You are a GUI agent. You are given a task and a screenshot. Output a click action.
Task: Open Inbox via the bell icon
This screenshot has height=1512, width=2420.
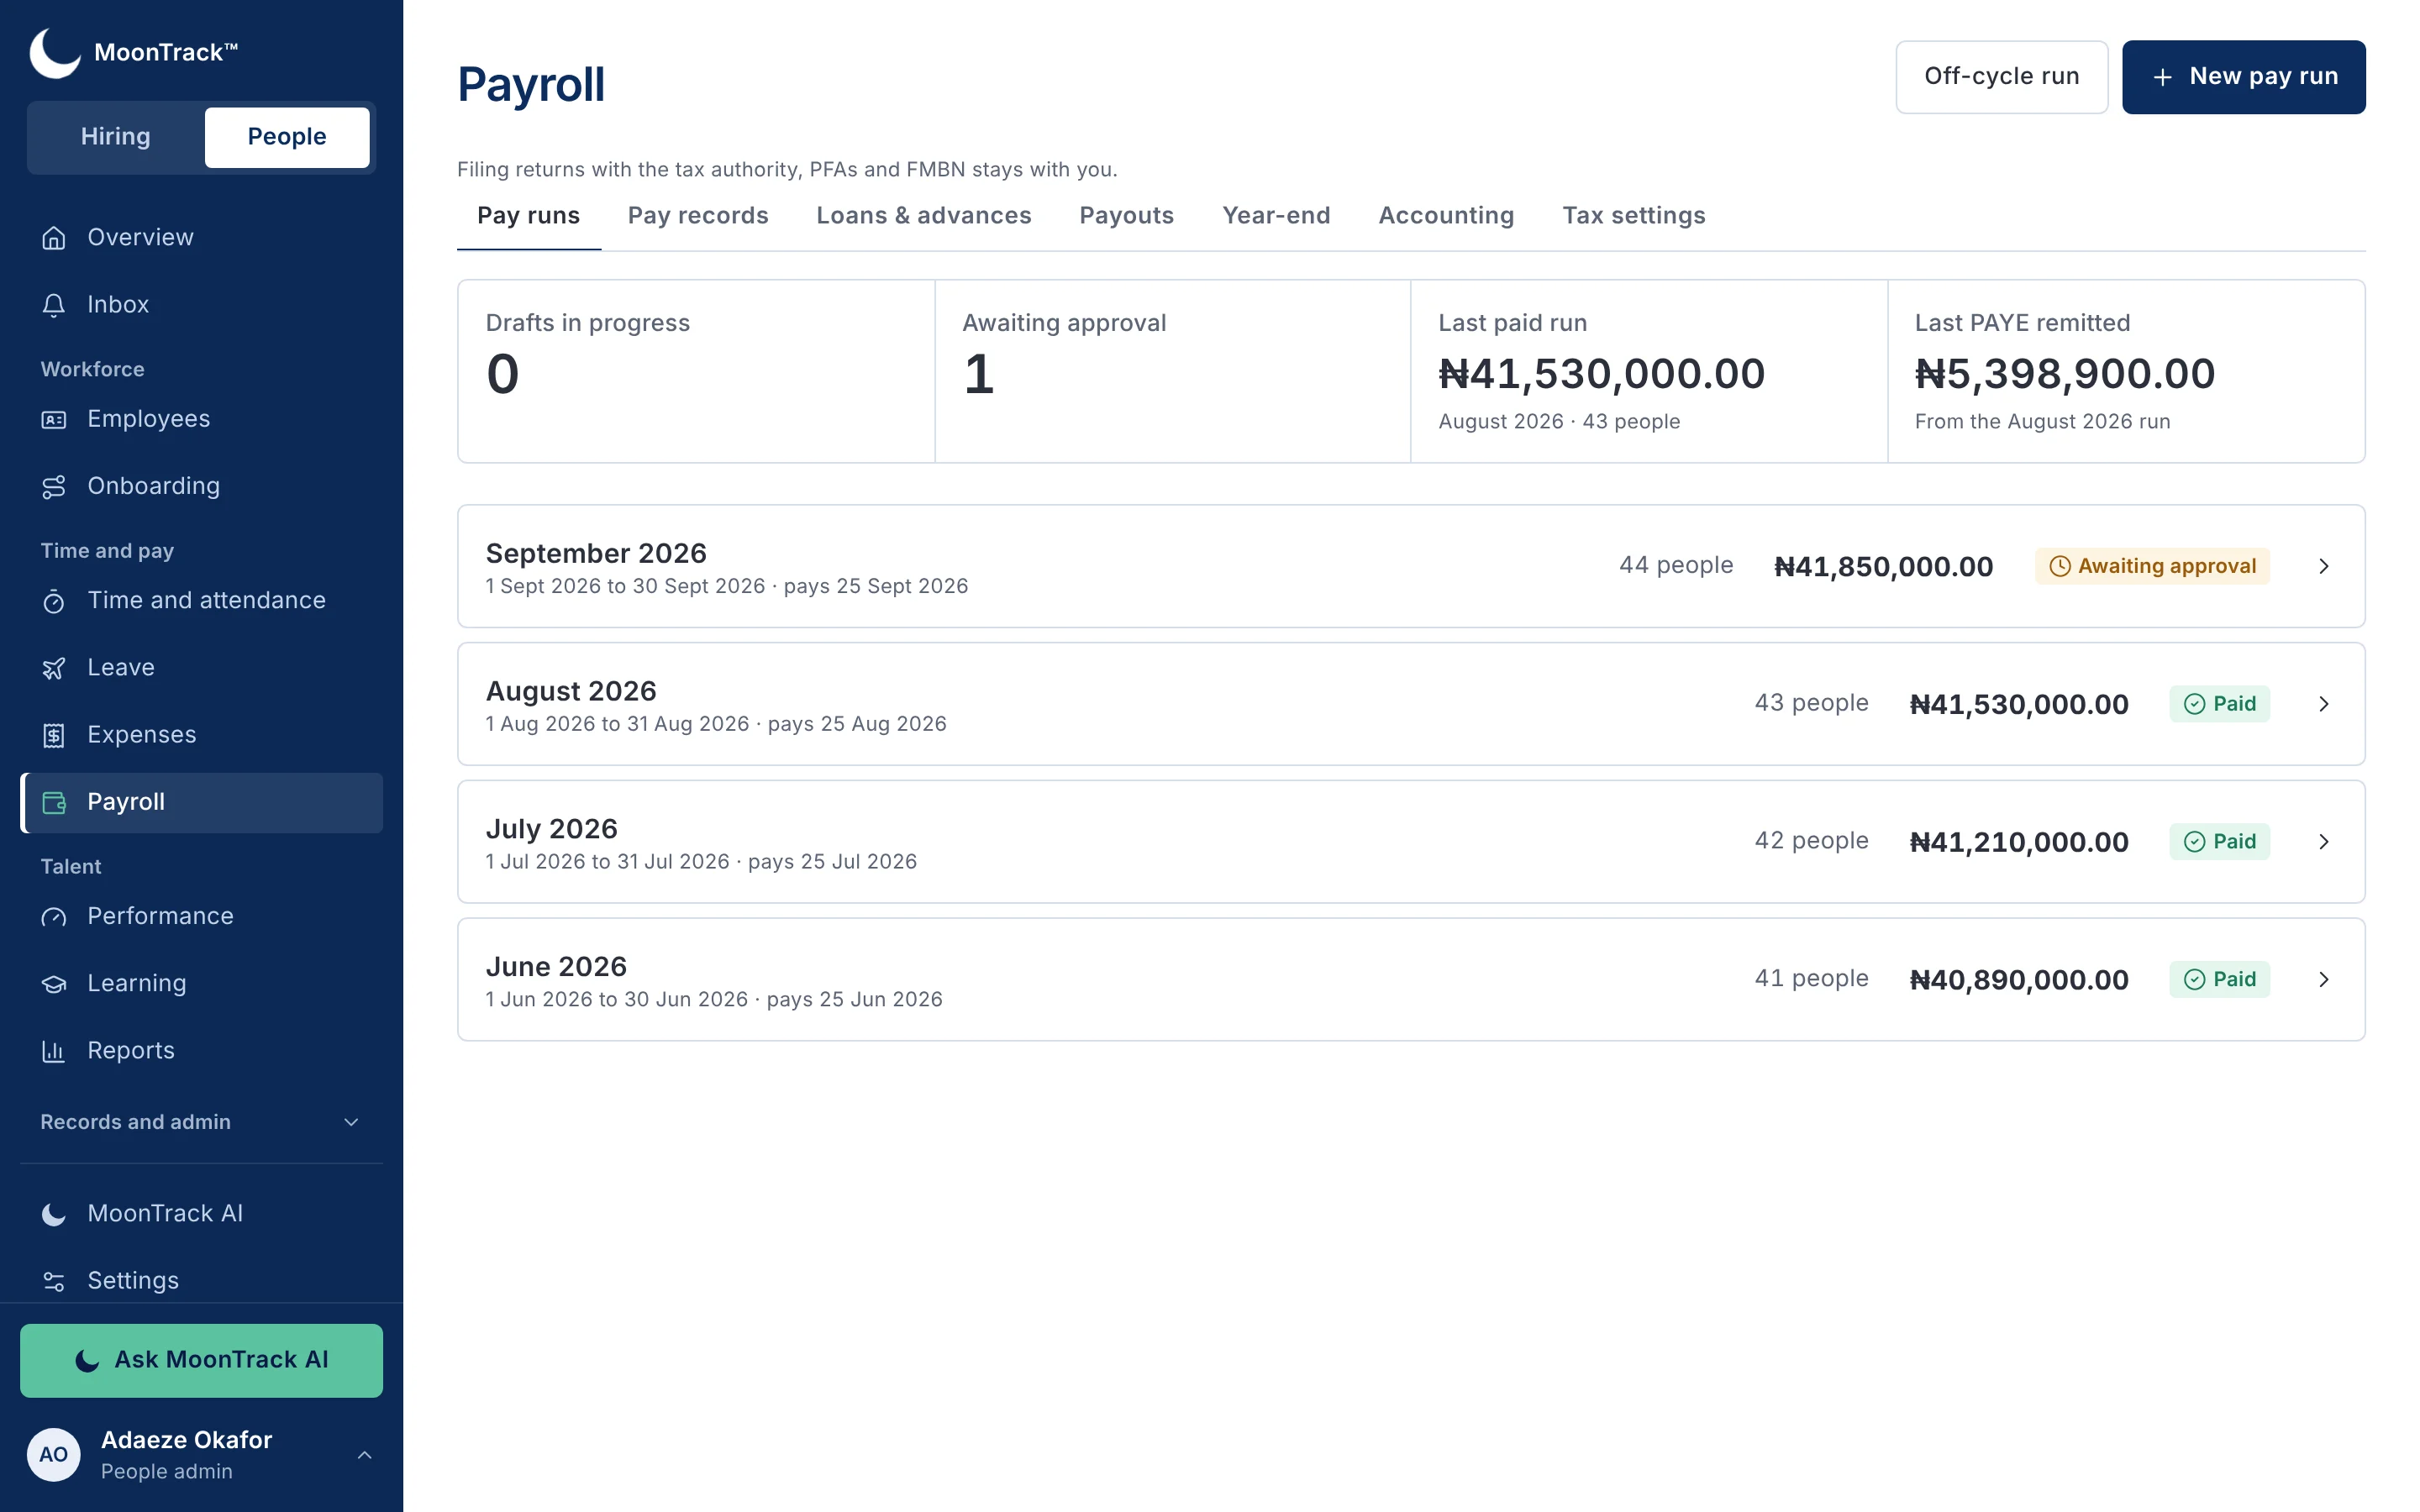tap(54, 305)
